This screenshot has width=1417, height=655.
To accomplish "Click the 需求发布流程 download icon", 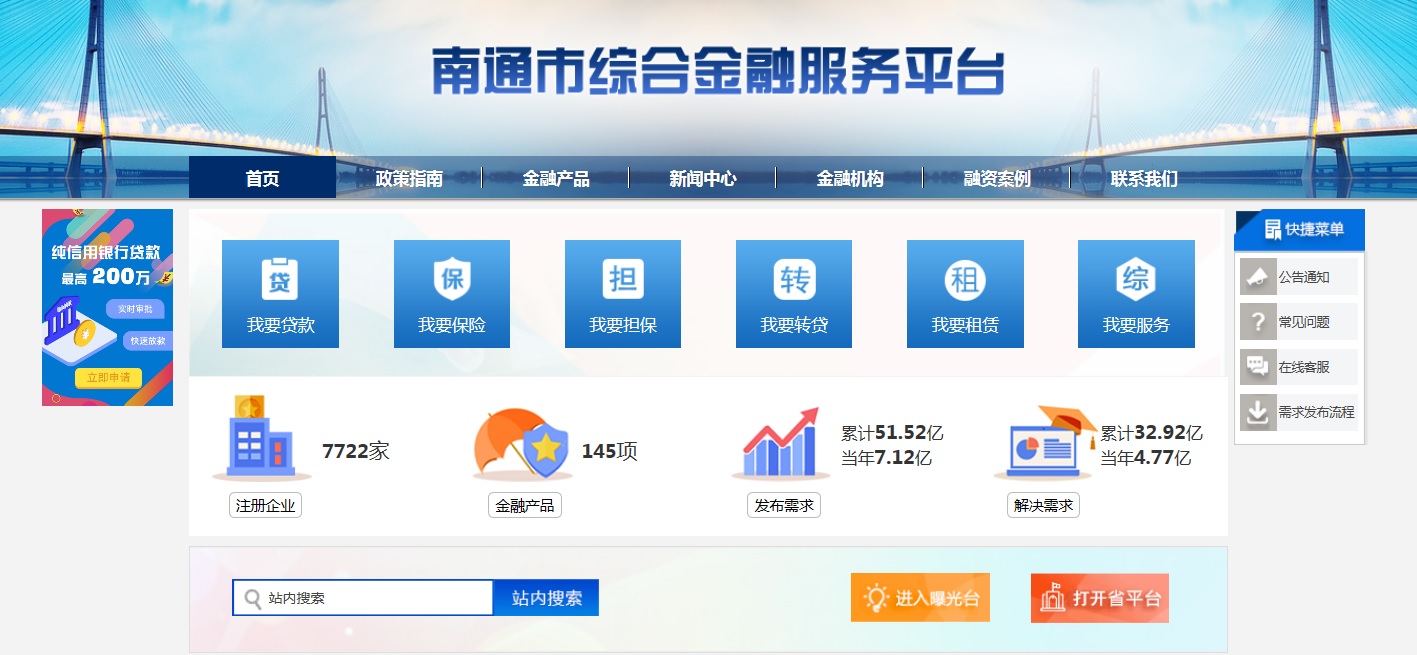I will tap(1258, 412).
